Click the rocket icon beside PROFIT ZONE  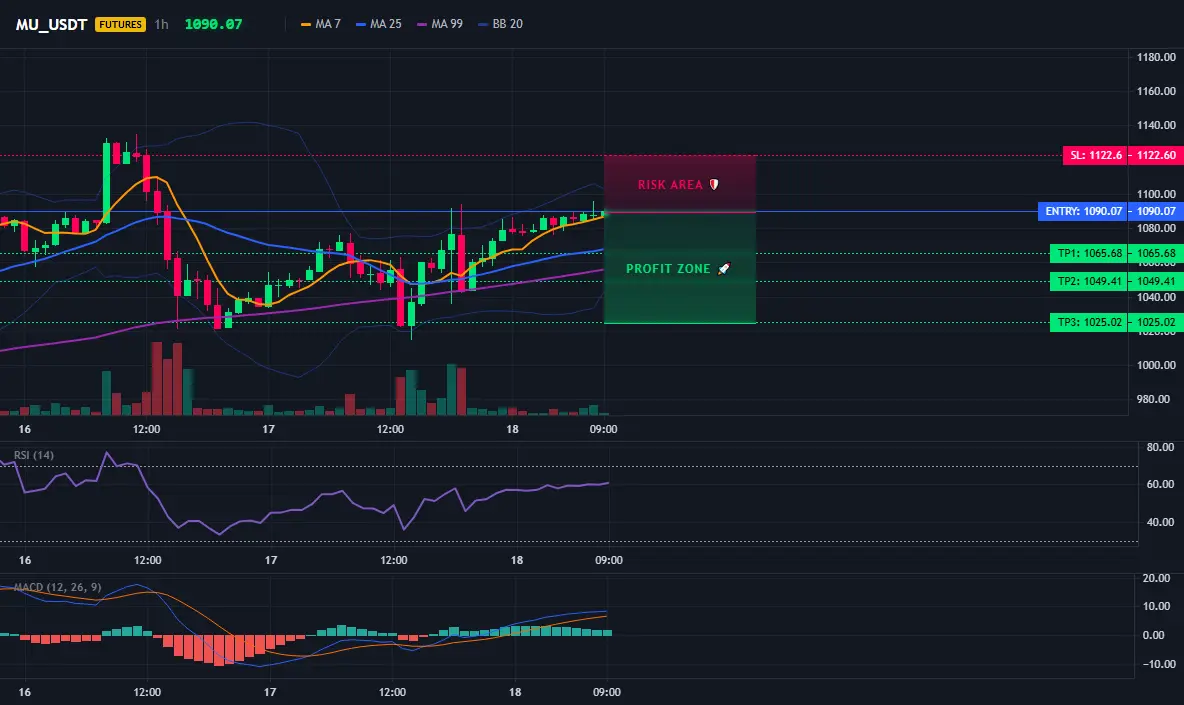coord(724,269)
